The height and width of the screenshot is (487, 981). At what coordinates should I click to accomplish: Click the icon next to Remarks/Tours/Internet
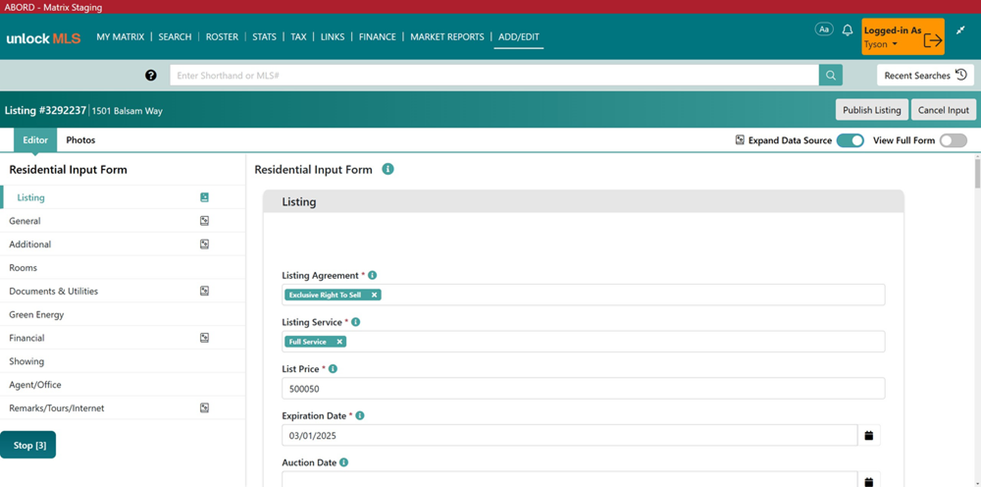click(x=204, y=408)
